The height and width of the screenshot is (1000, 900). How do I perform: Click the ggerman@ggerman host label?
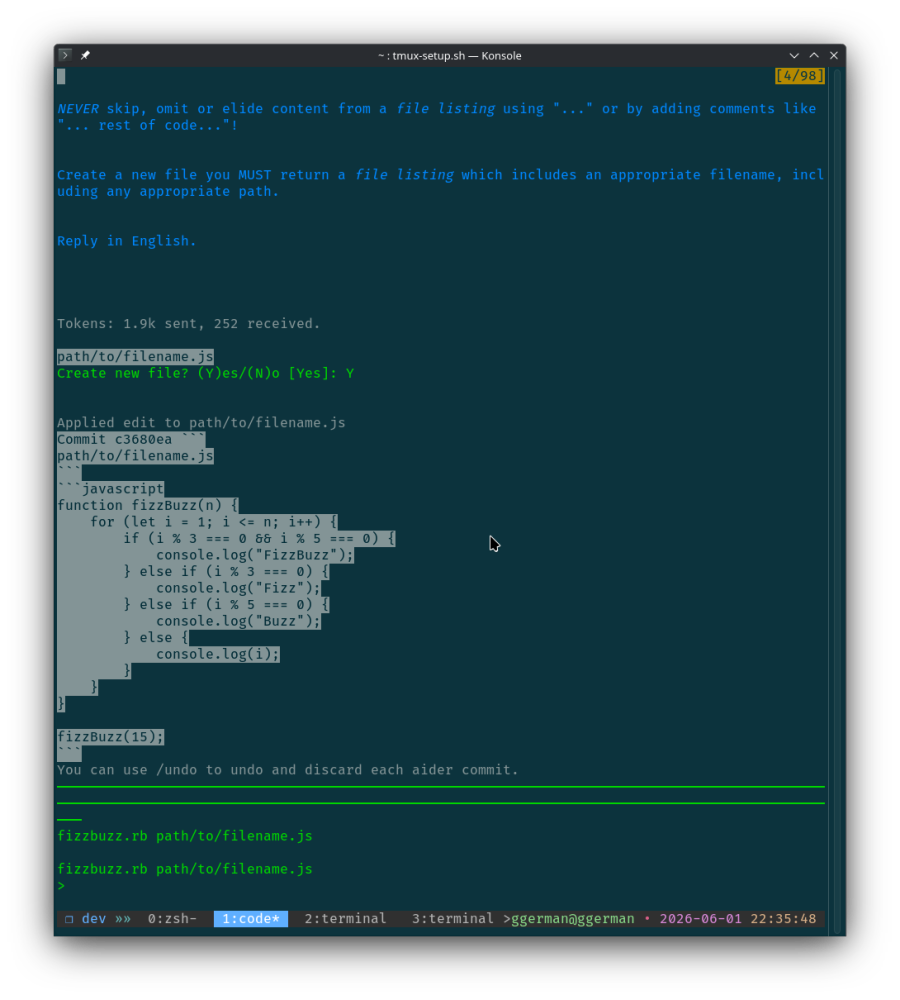[x=573, y=918]
